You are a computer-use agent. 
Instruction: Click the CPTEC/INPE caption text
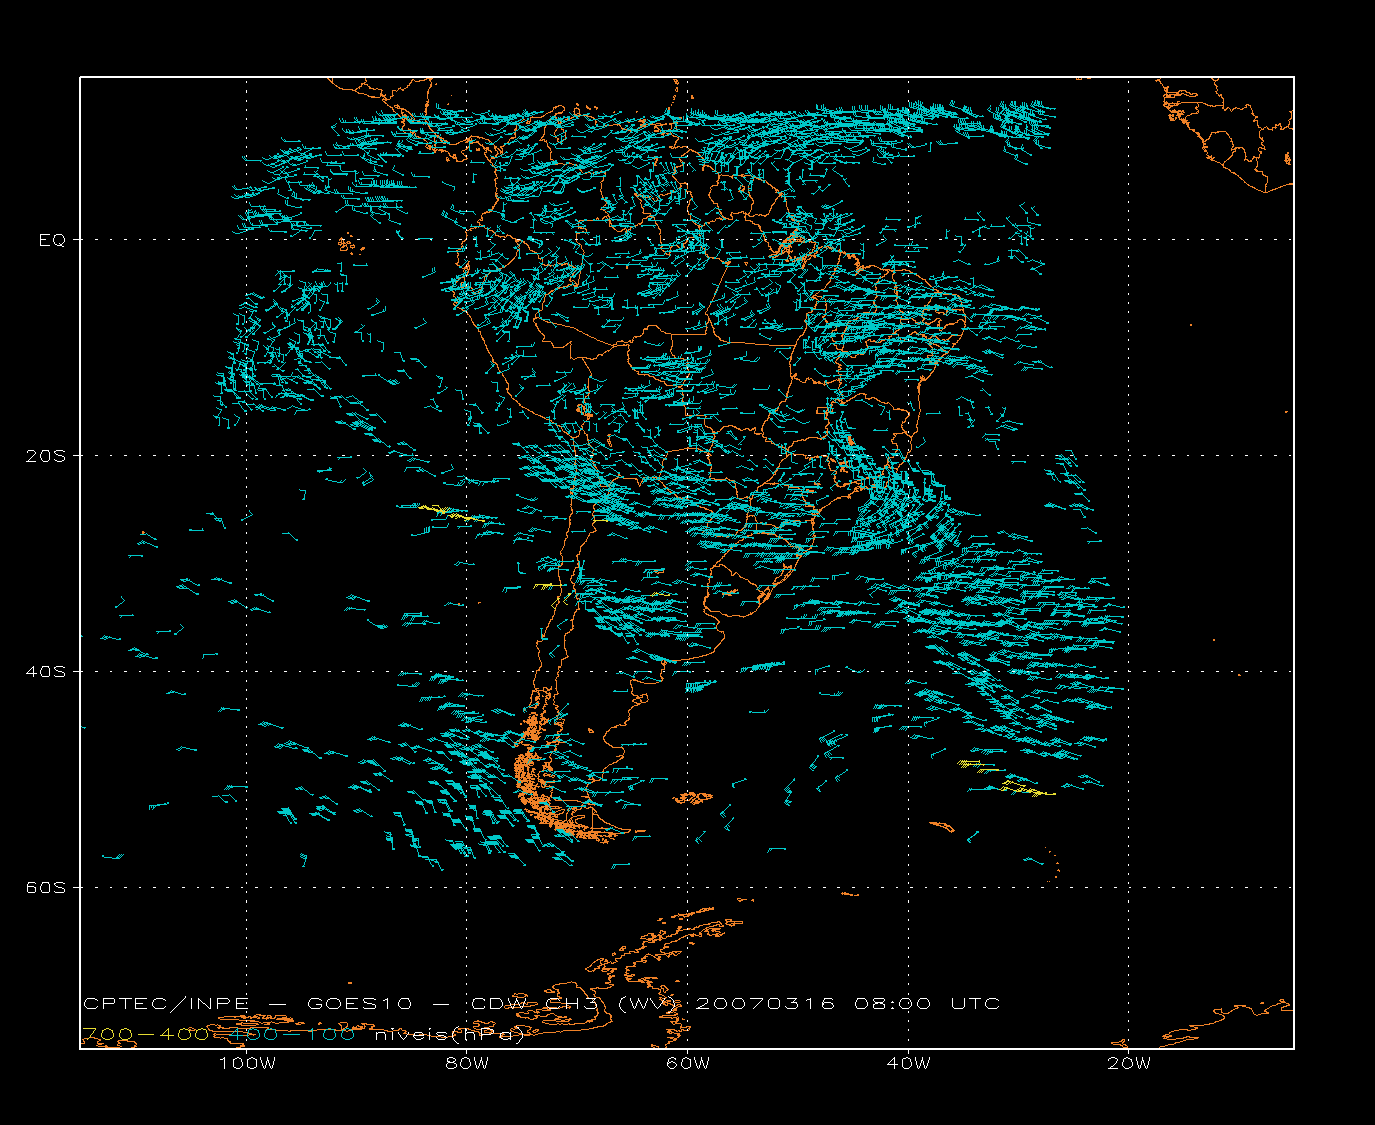(x=166, y=1003)
